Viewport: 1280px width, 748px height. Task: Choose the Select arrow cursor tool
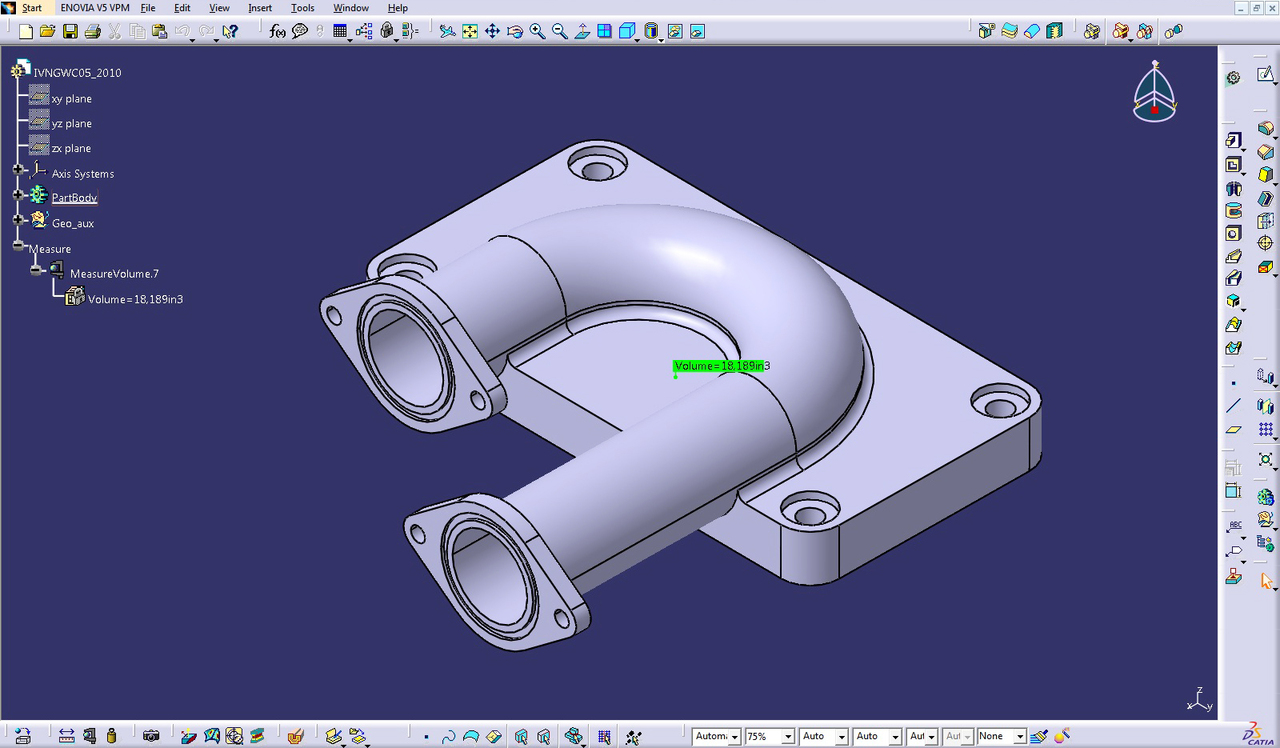(1266, 581)
